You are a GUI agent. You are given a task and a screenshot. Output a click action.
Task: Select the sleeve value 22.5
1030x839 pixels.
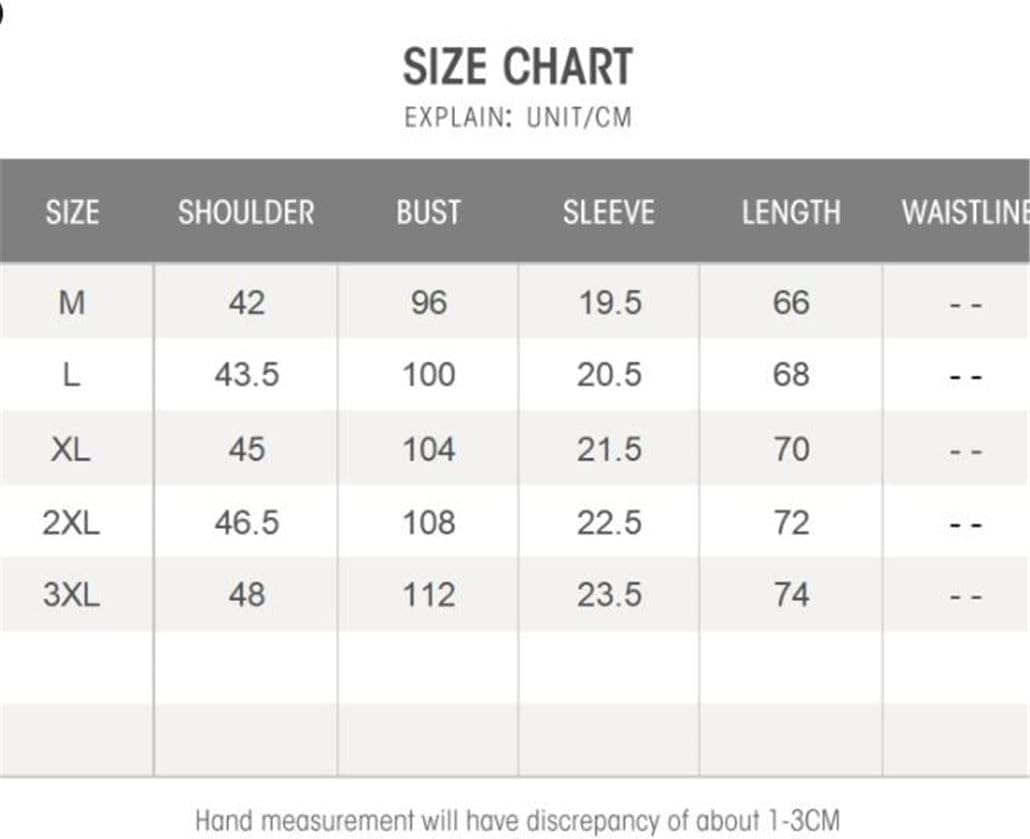point(609,522)
